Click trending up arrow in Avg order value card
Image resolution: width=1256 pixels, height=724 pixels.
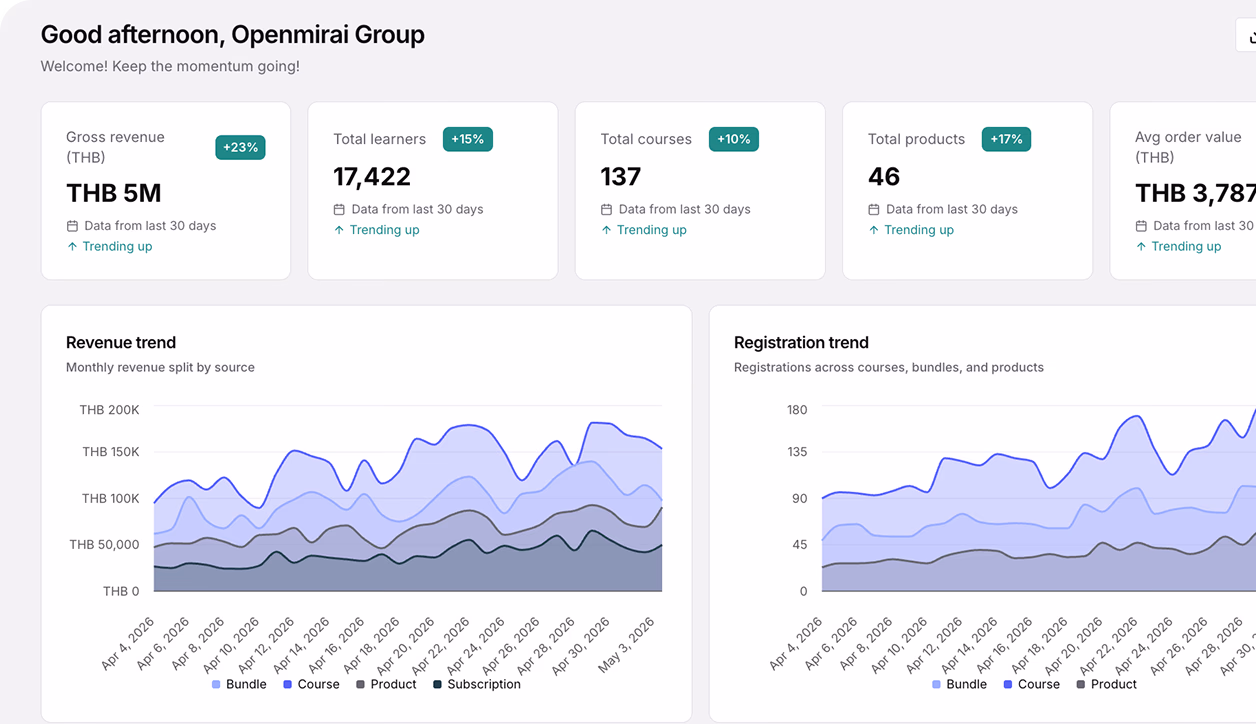[x=1141, y=246]
